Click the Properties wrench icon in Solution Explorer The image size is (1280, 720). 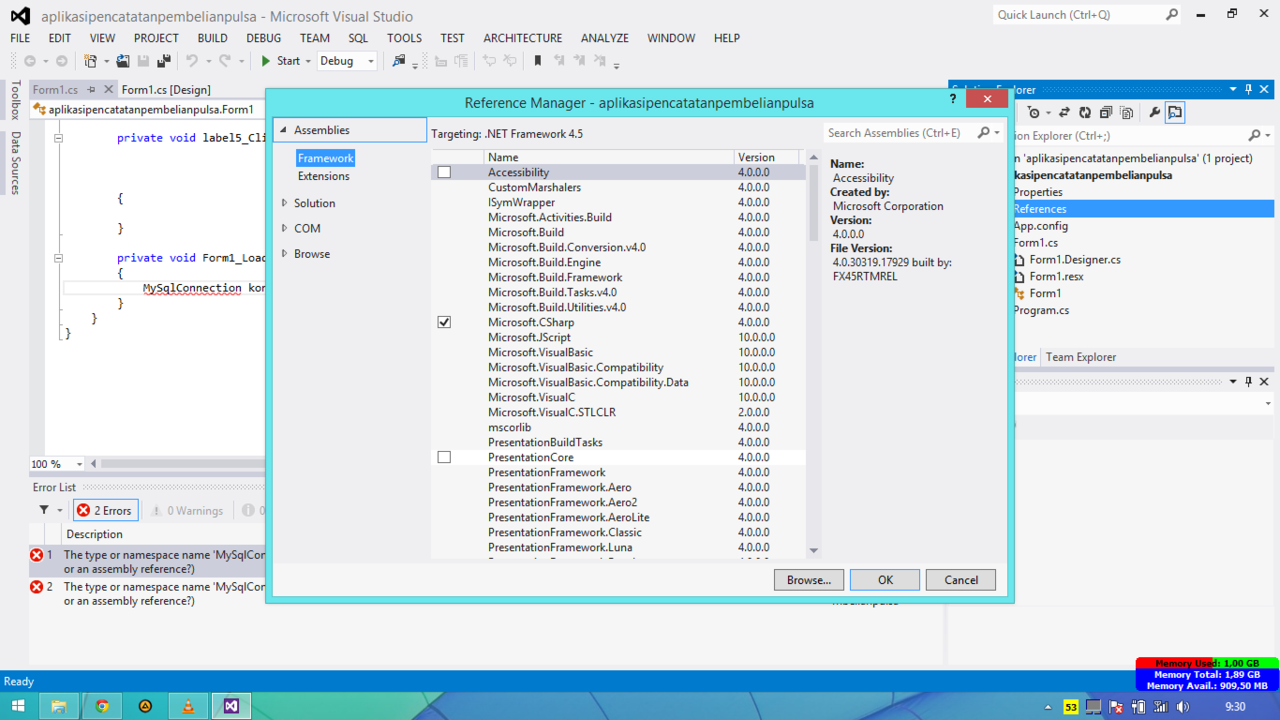[x=1154, y=113]
